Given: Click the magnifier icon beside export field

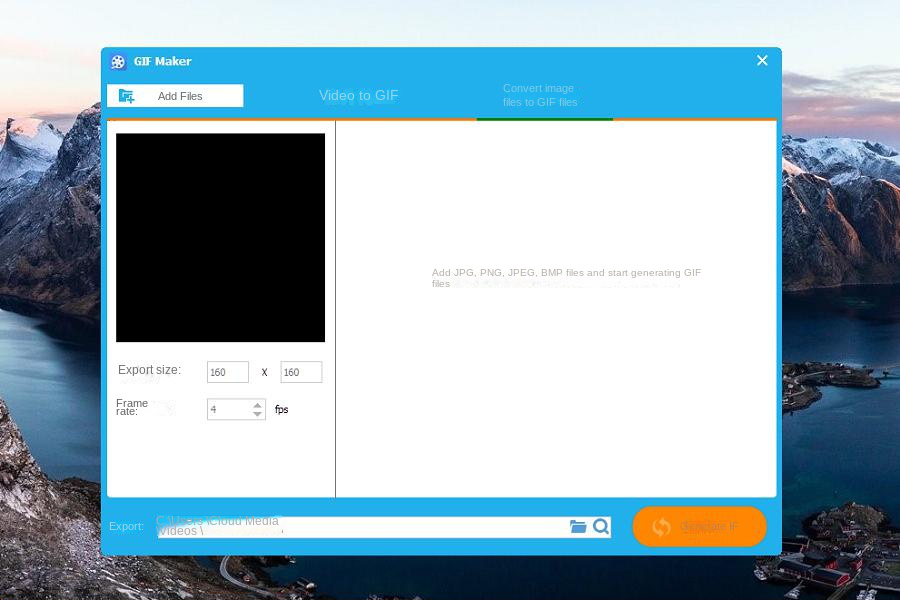Looking at the screenshot, I should pyautogui.click(x=600, y=526).
